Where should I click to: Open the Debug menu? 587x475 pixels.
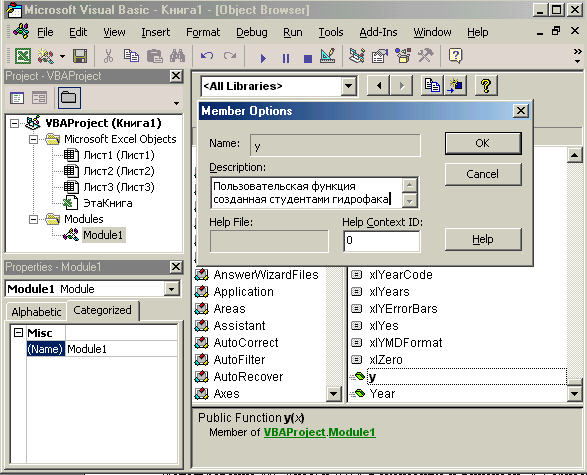pyautogui.click(x=252, y=33)
